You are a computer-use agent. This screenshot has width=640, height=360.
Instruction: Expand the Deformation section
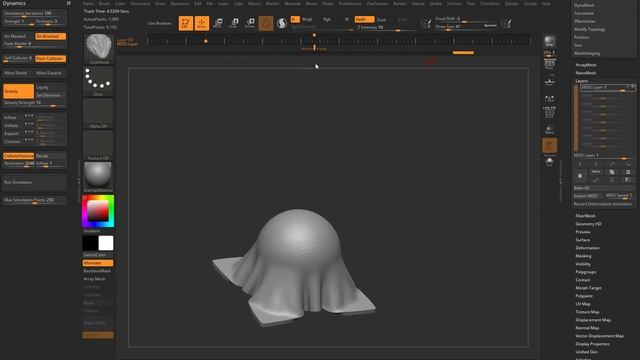pyautogui.click(x=587, y=248)
